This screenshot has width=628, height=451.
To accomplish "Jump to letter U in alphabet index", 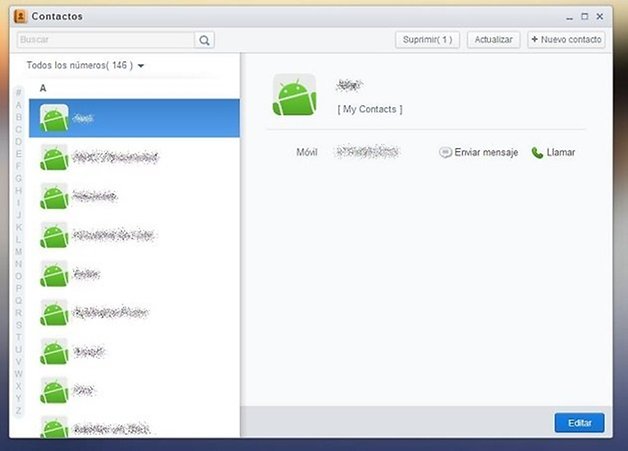I will pyautogui.click(x=18, y=349).
